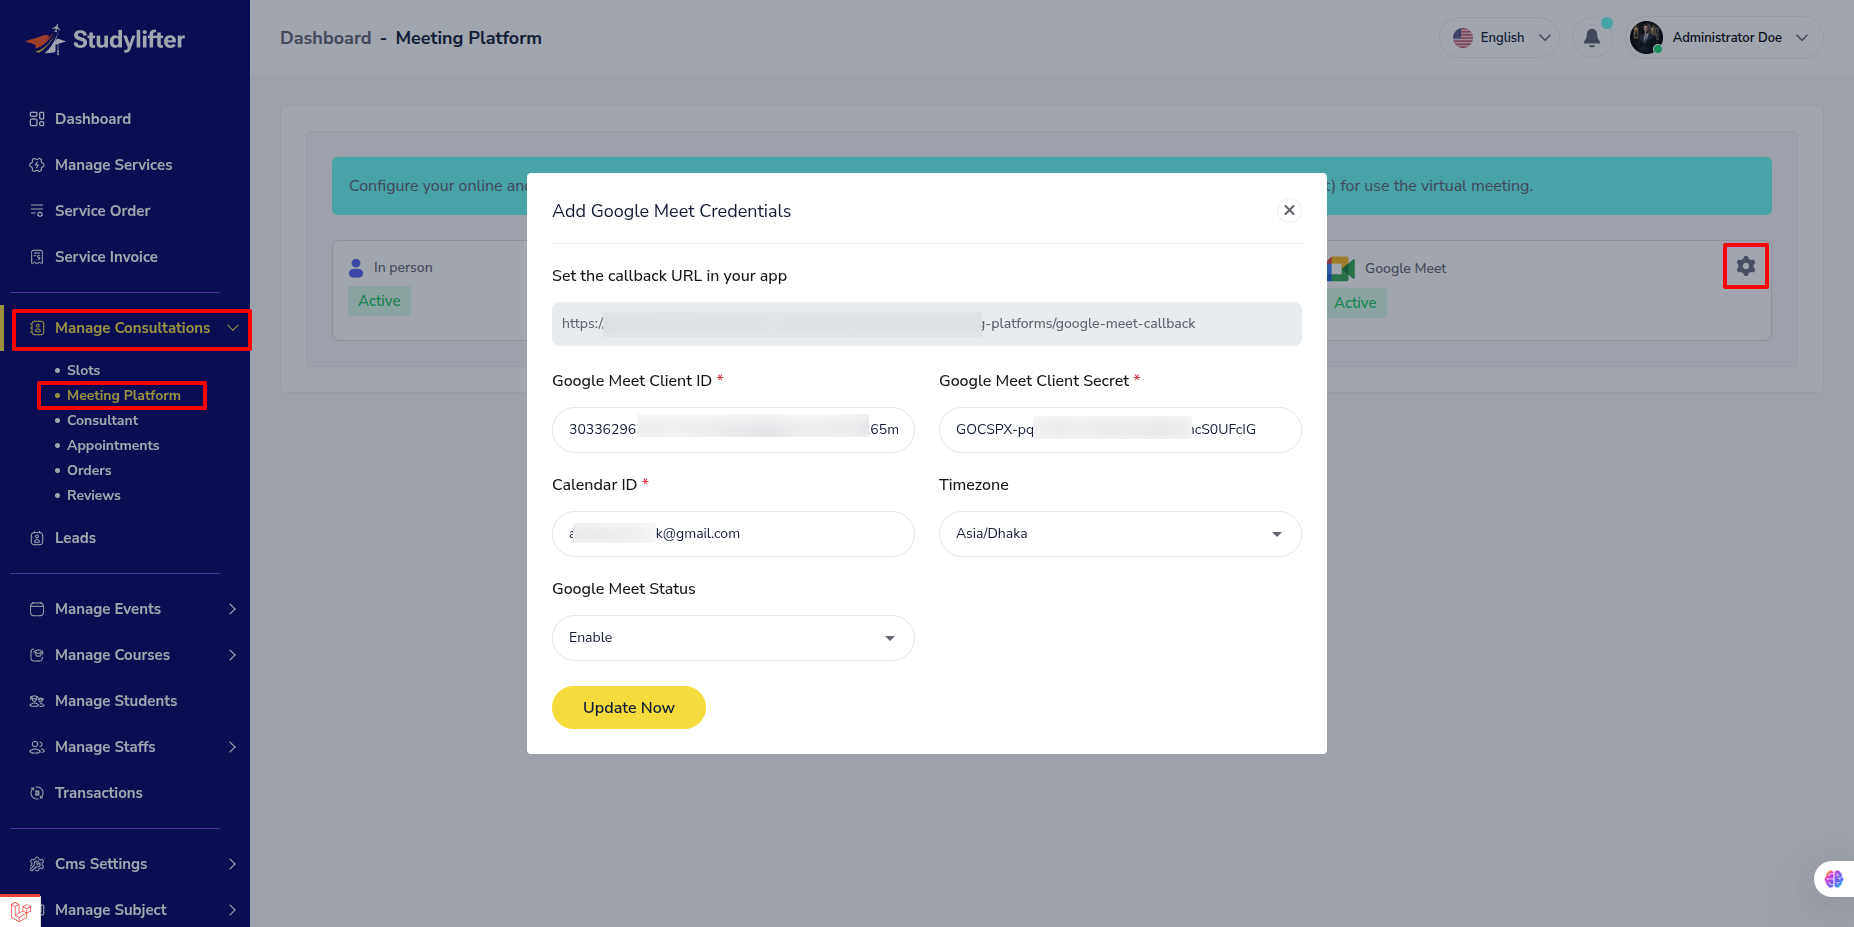Click Administrator Doe avatar

(x=1646, y=38)
